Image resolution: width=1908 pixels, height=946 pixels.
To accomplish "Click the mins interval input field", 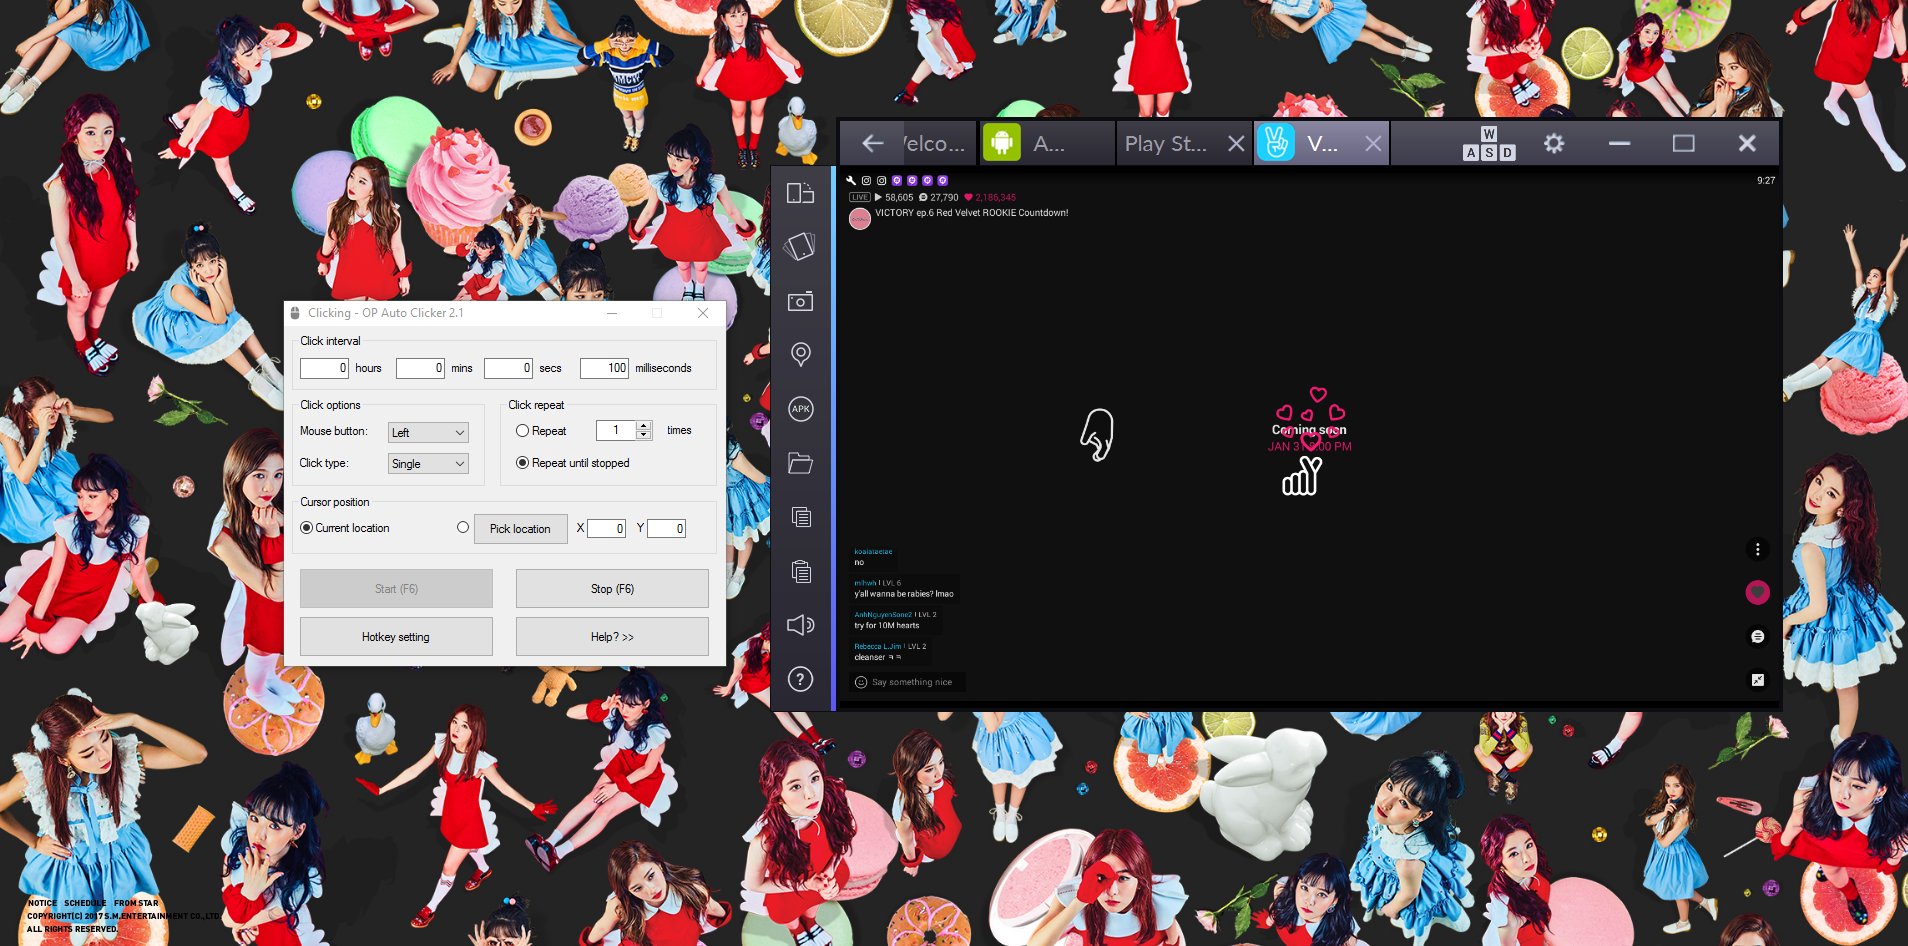I will pyautogui.click(x=420, y=368).
